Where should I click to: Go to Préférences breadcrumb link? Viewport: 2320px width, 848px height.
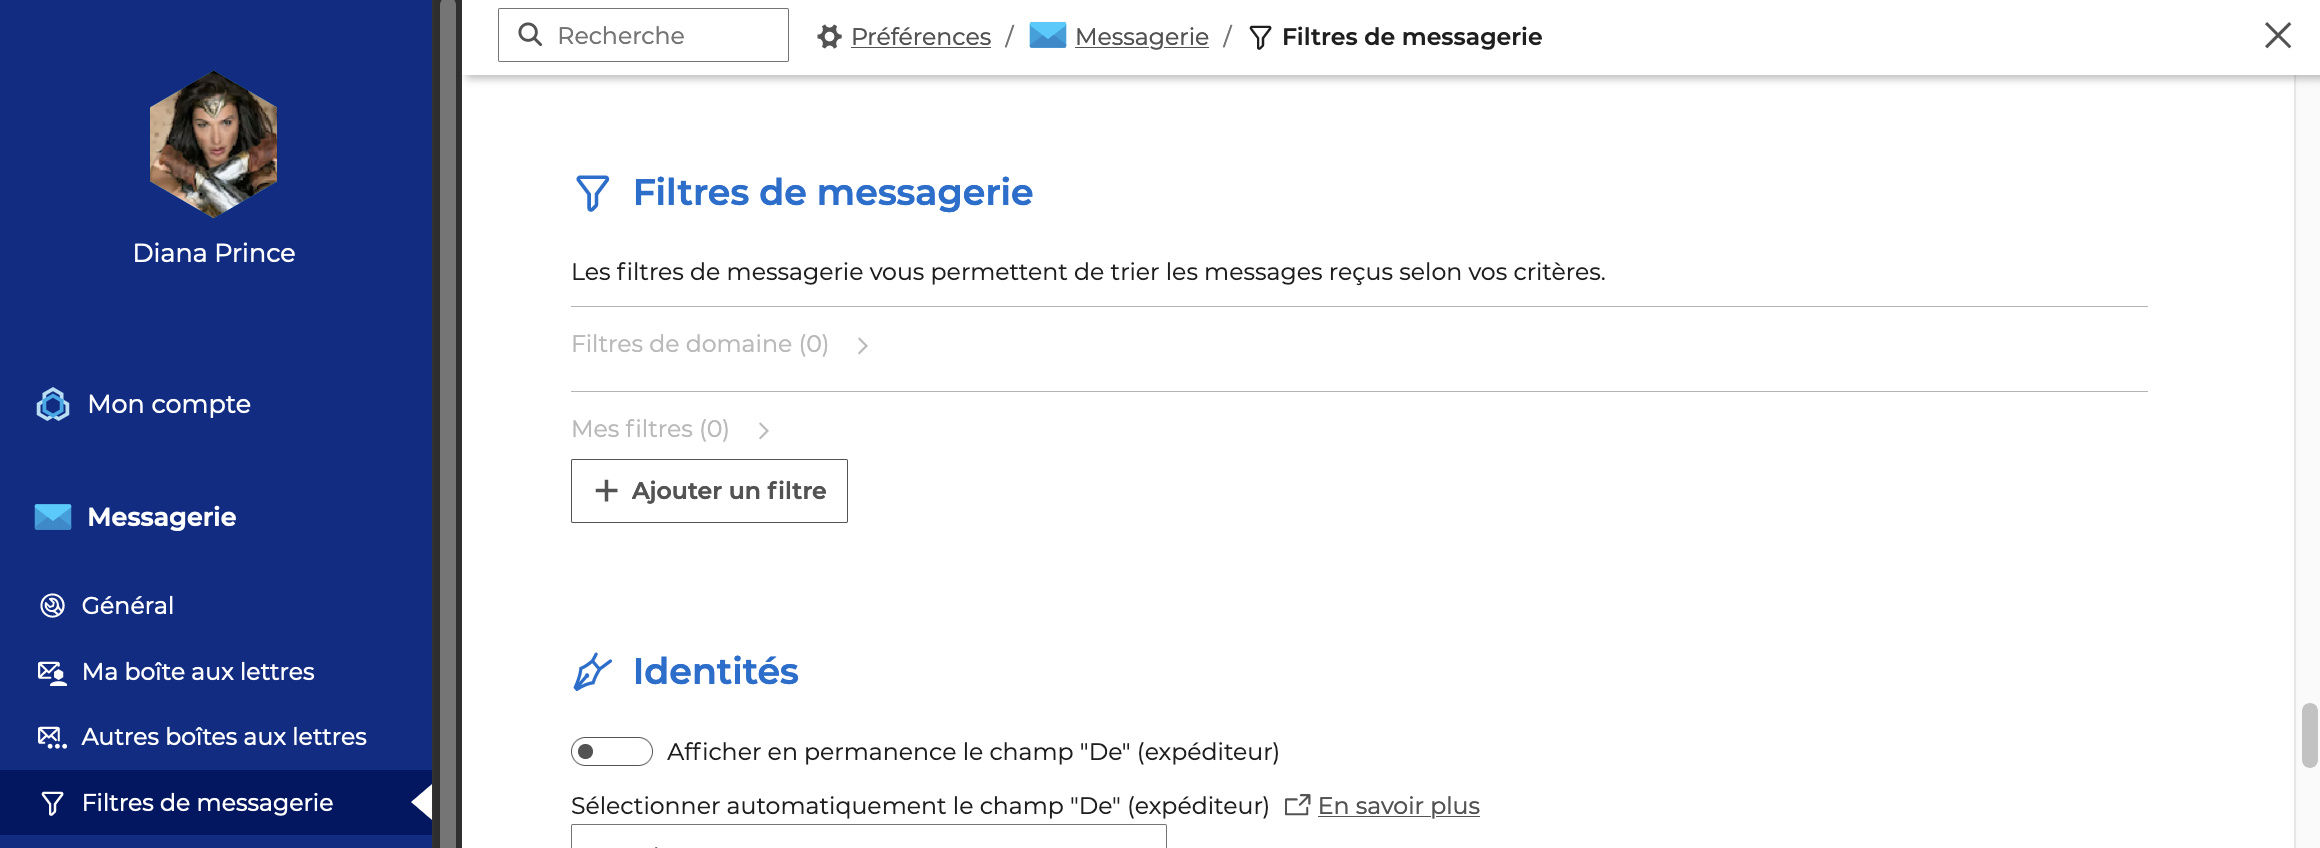point(920,37)
